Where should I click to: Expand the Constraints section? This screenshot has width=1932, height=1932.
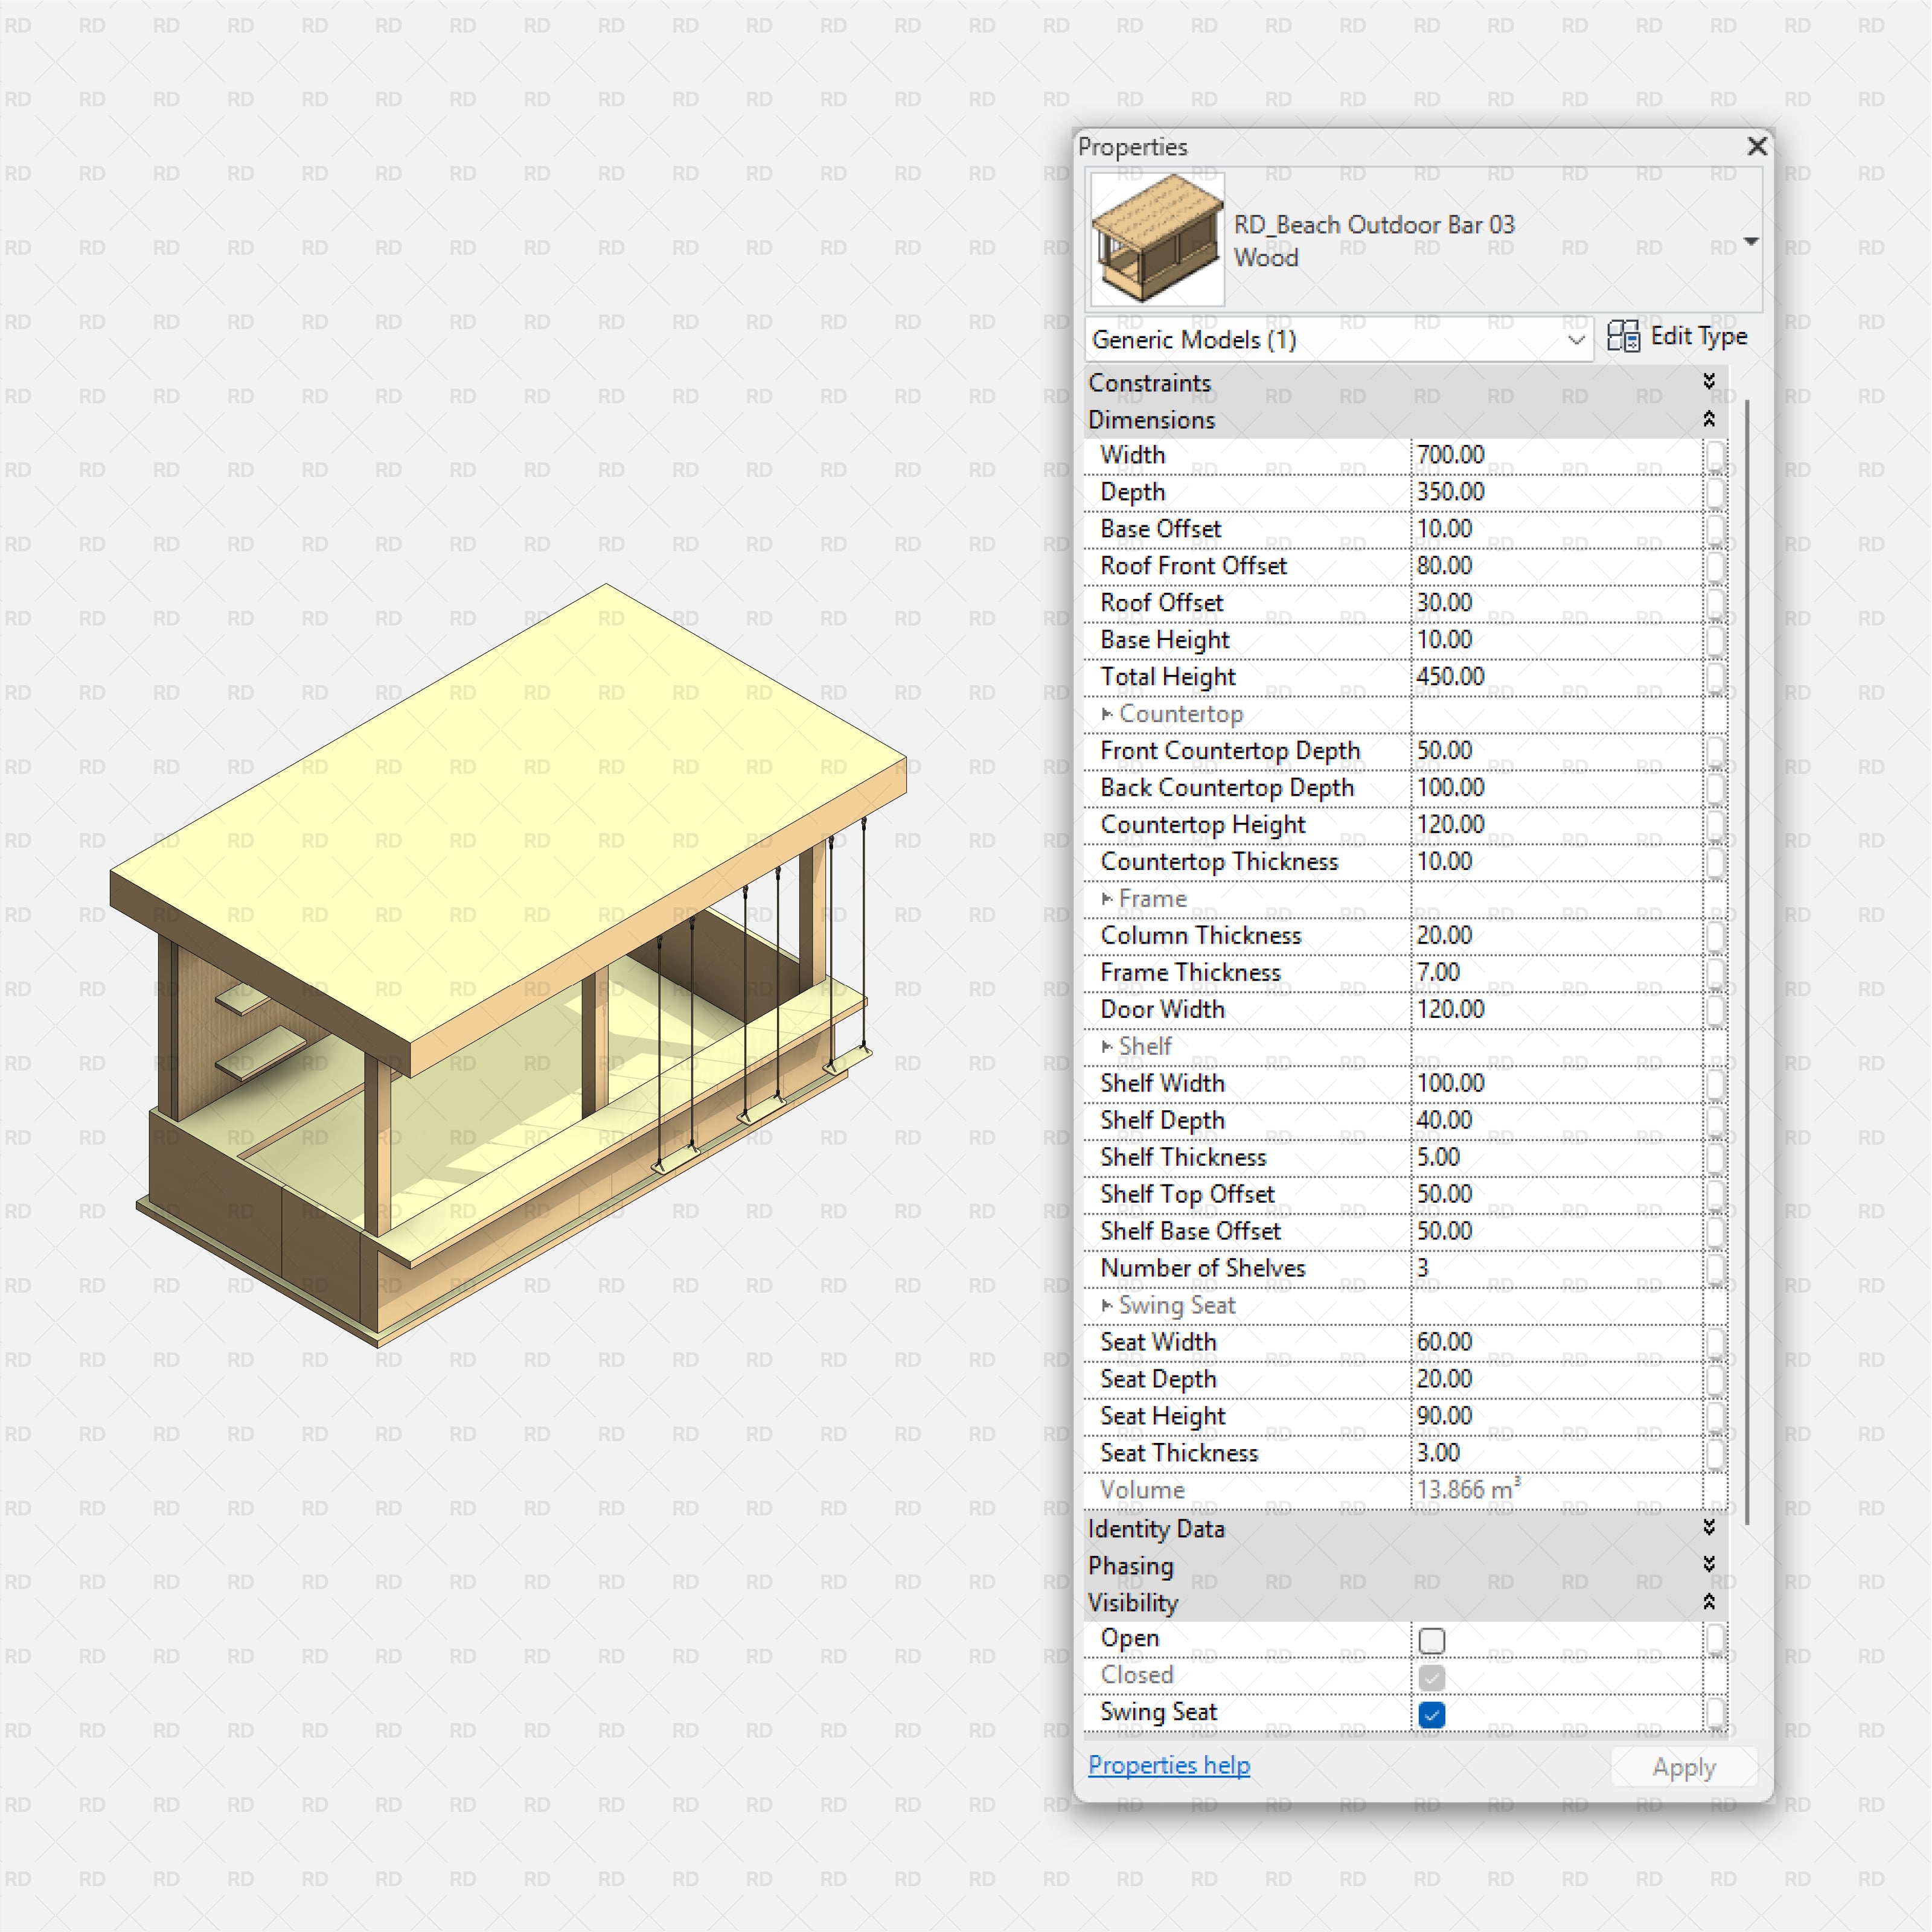[x=1710, y=383]
